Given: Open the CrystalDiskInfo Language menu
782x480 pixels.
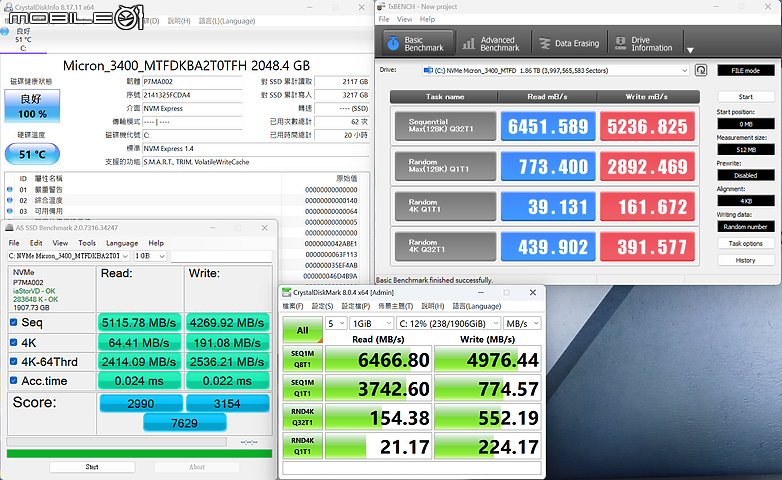Looking at the screenshot, I should 227,21.
